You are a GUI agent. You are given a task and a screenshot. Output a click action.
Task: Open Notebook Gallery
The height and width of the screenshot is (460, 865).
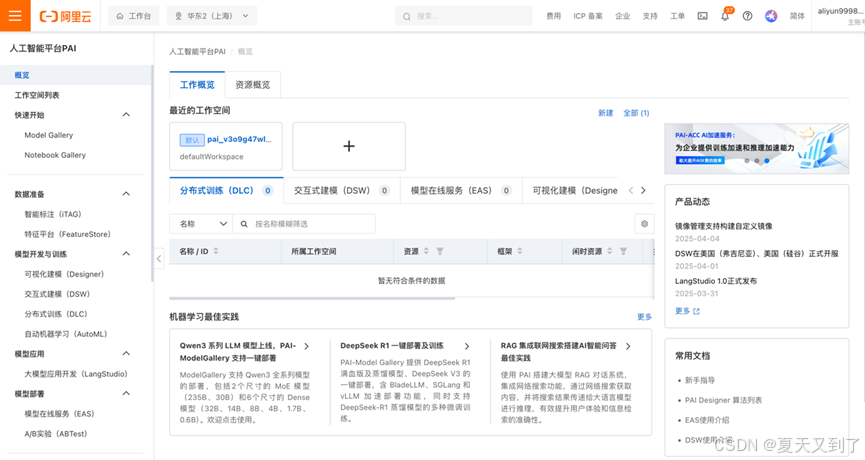point(55,155)
